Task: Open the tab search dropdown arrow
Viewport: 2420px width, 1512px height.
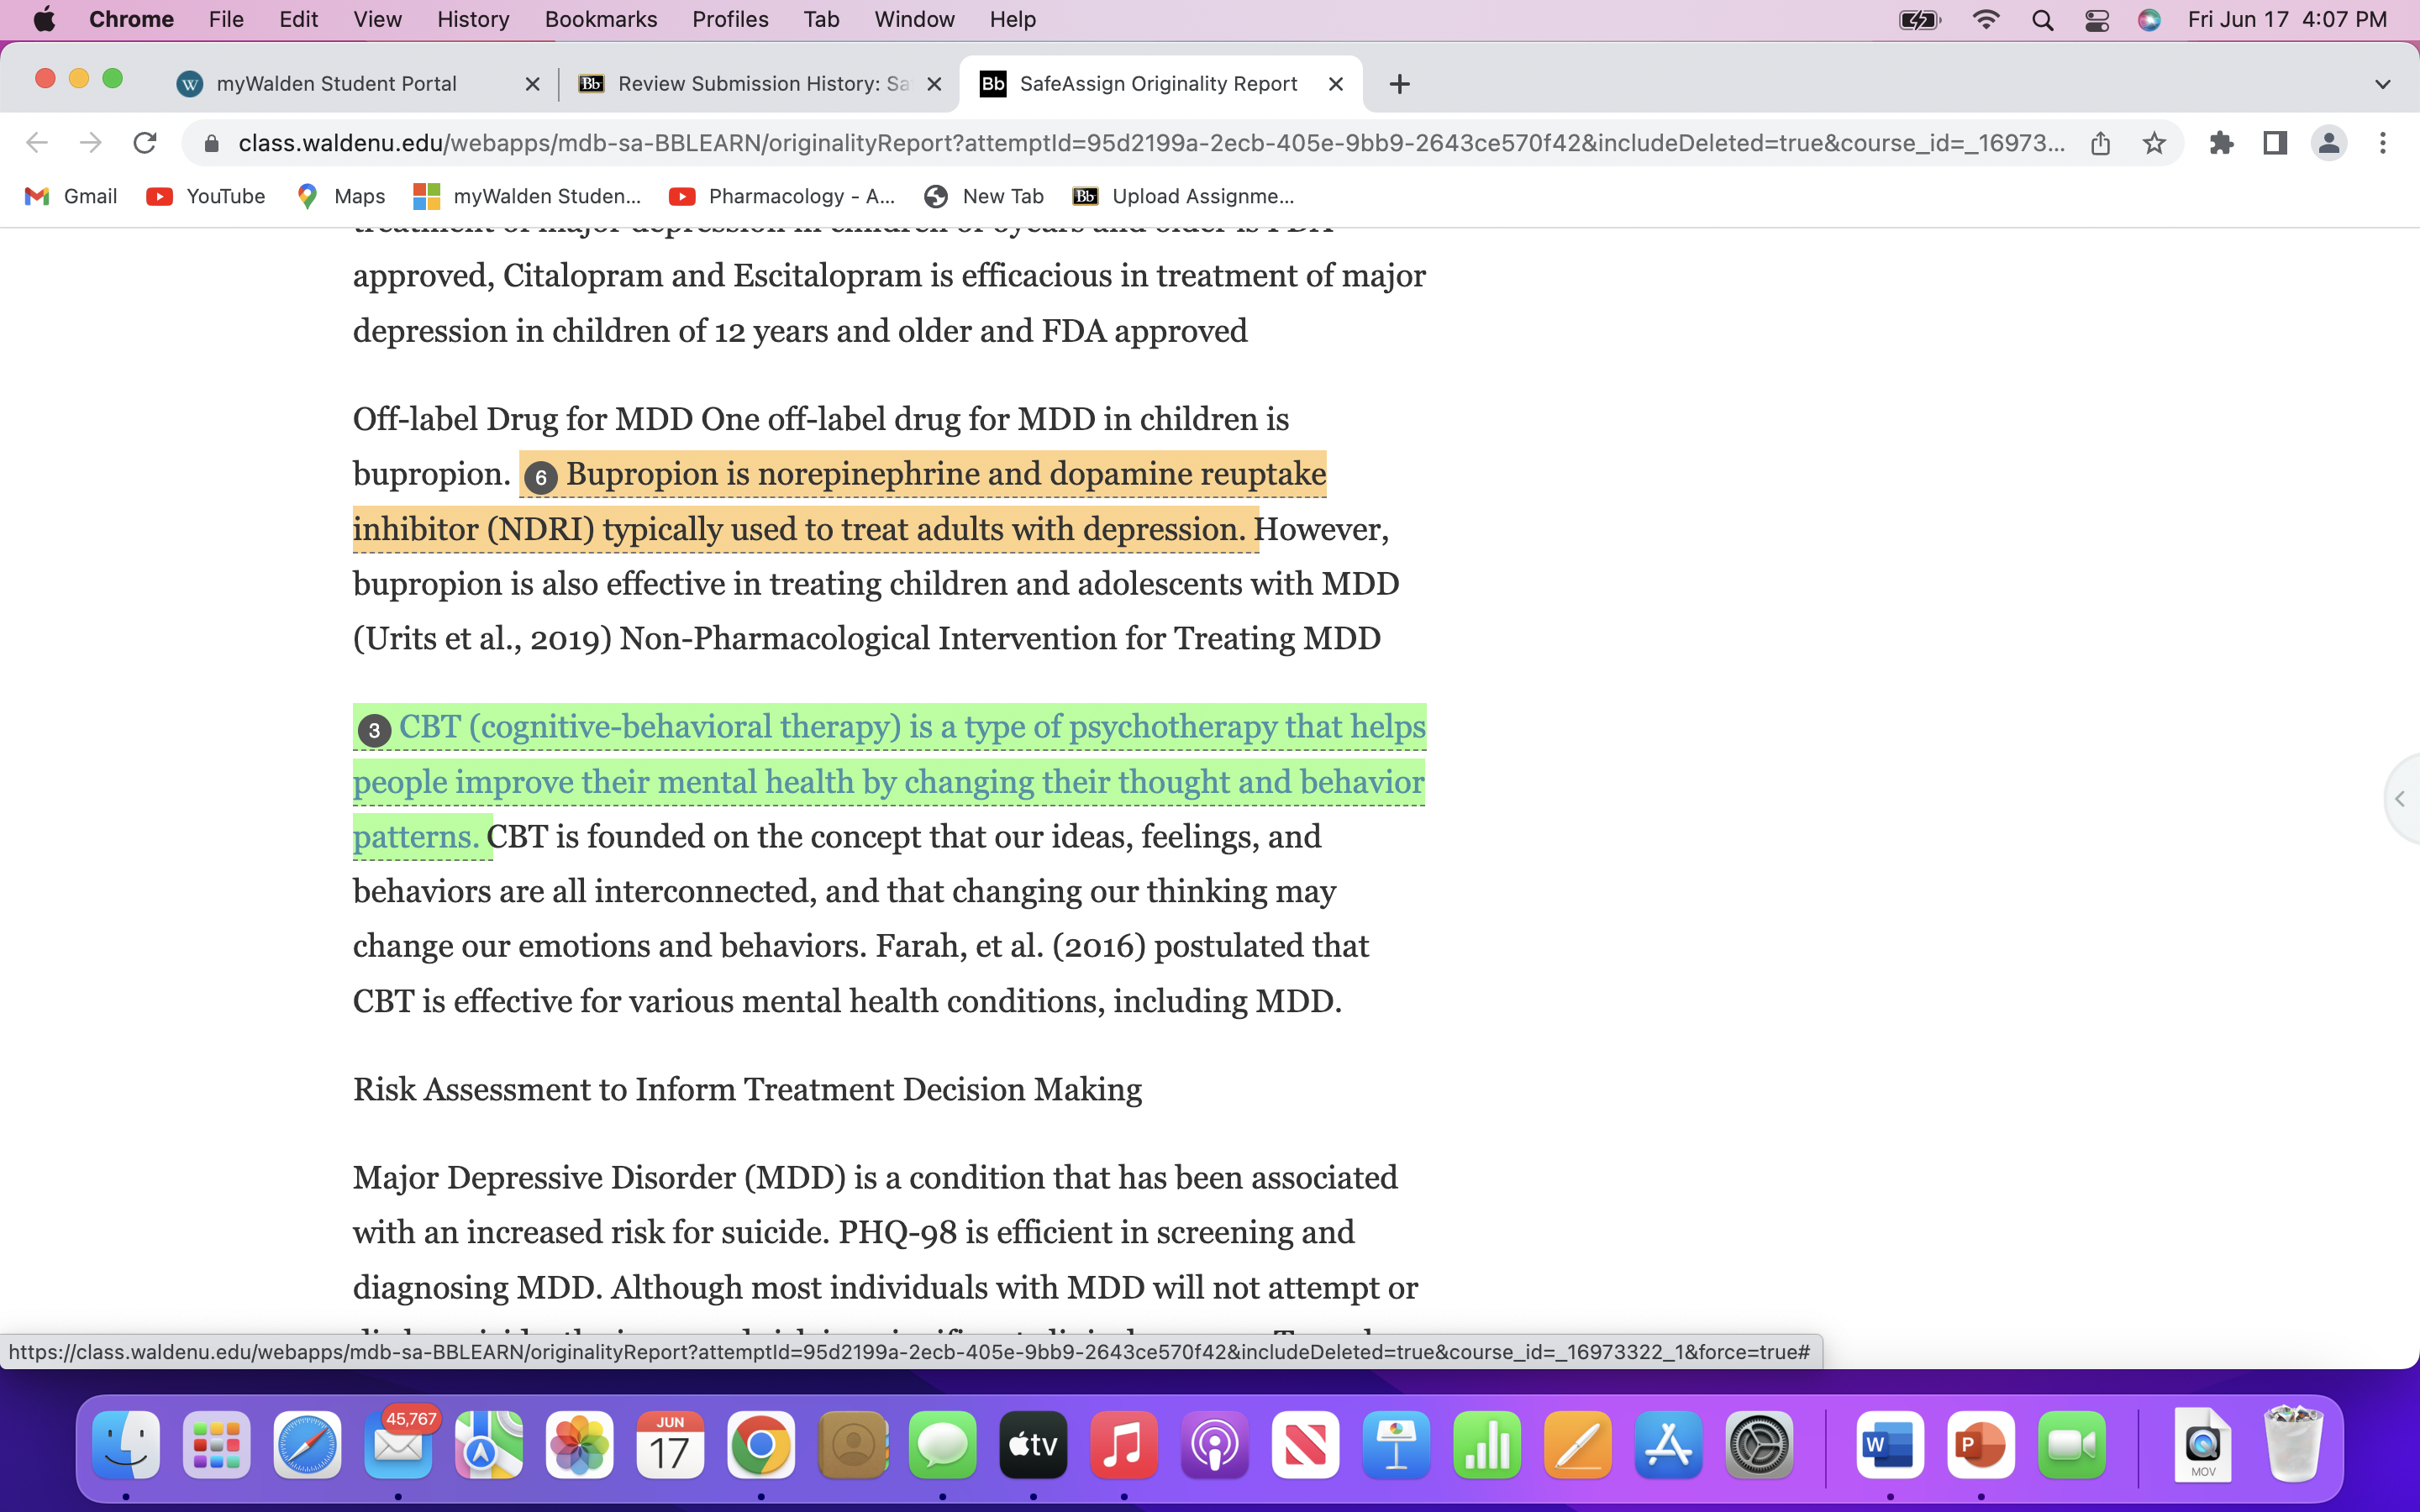Action: coord(2382,84)
